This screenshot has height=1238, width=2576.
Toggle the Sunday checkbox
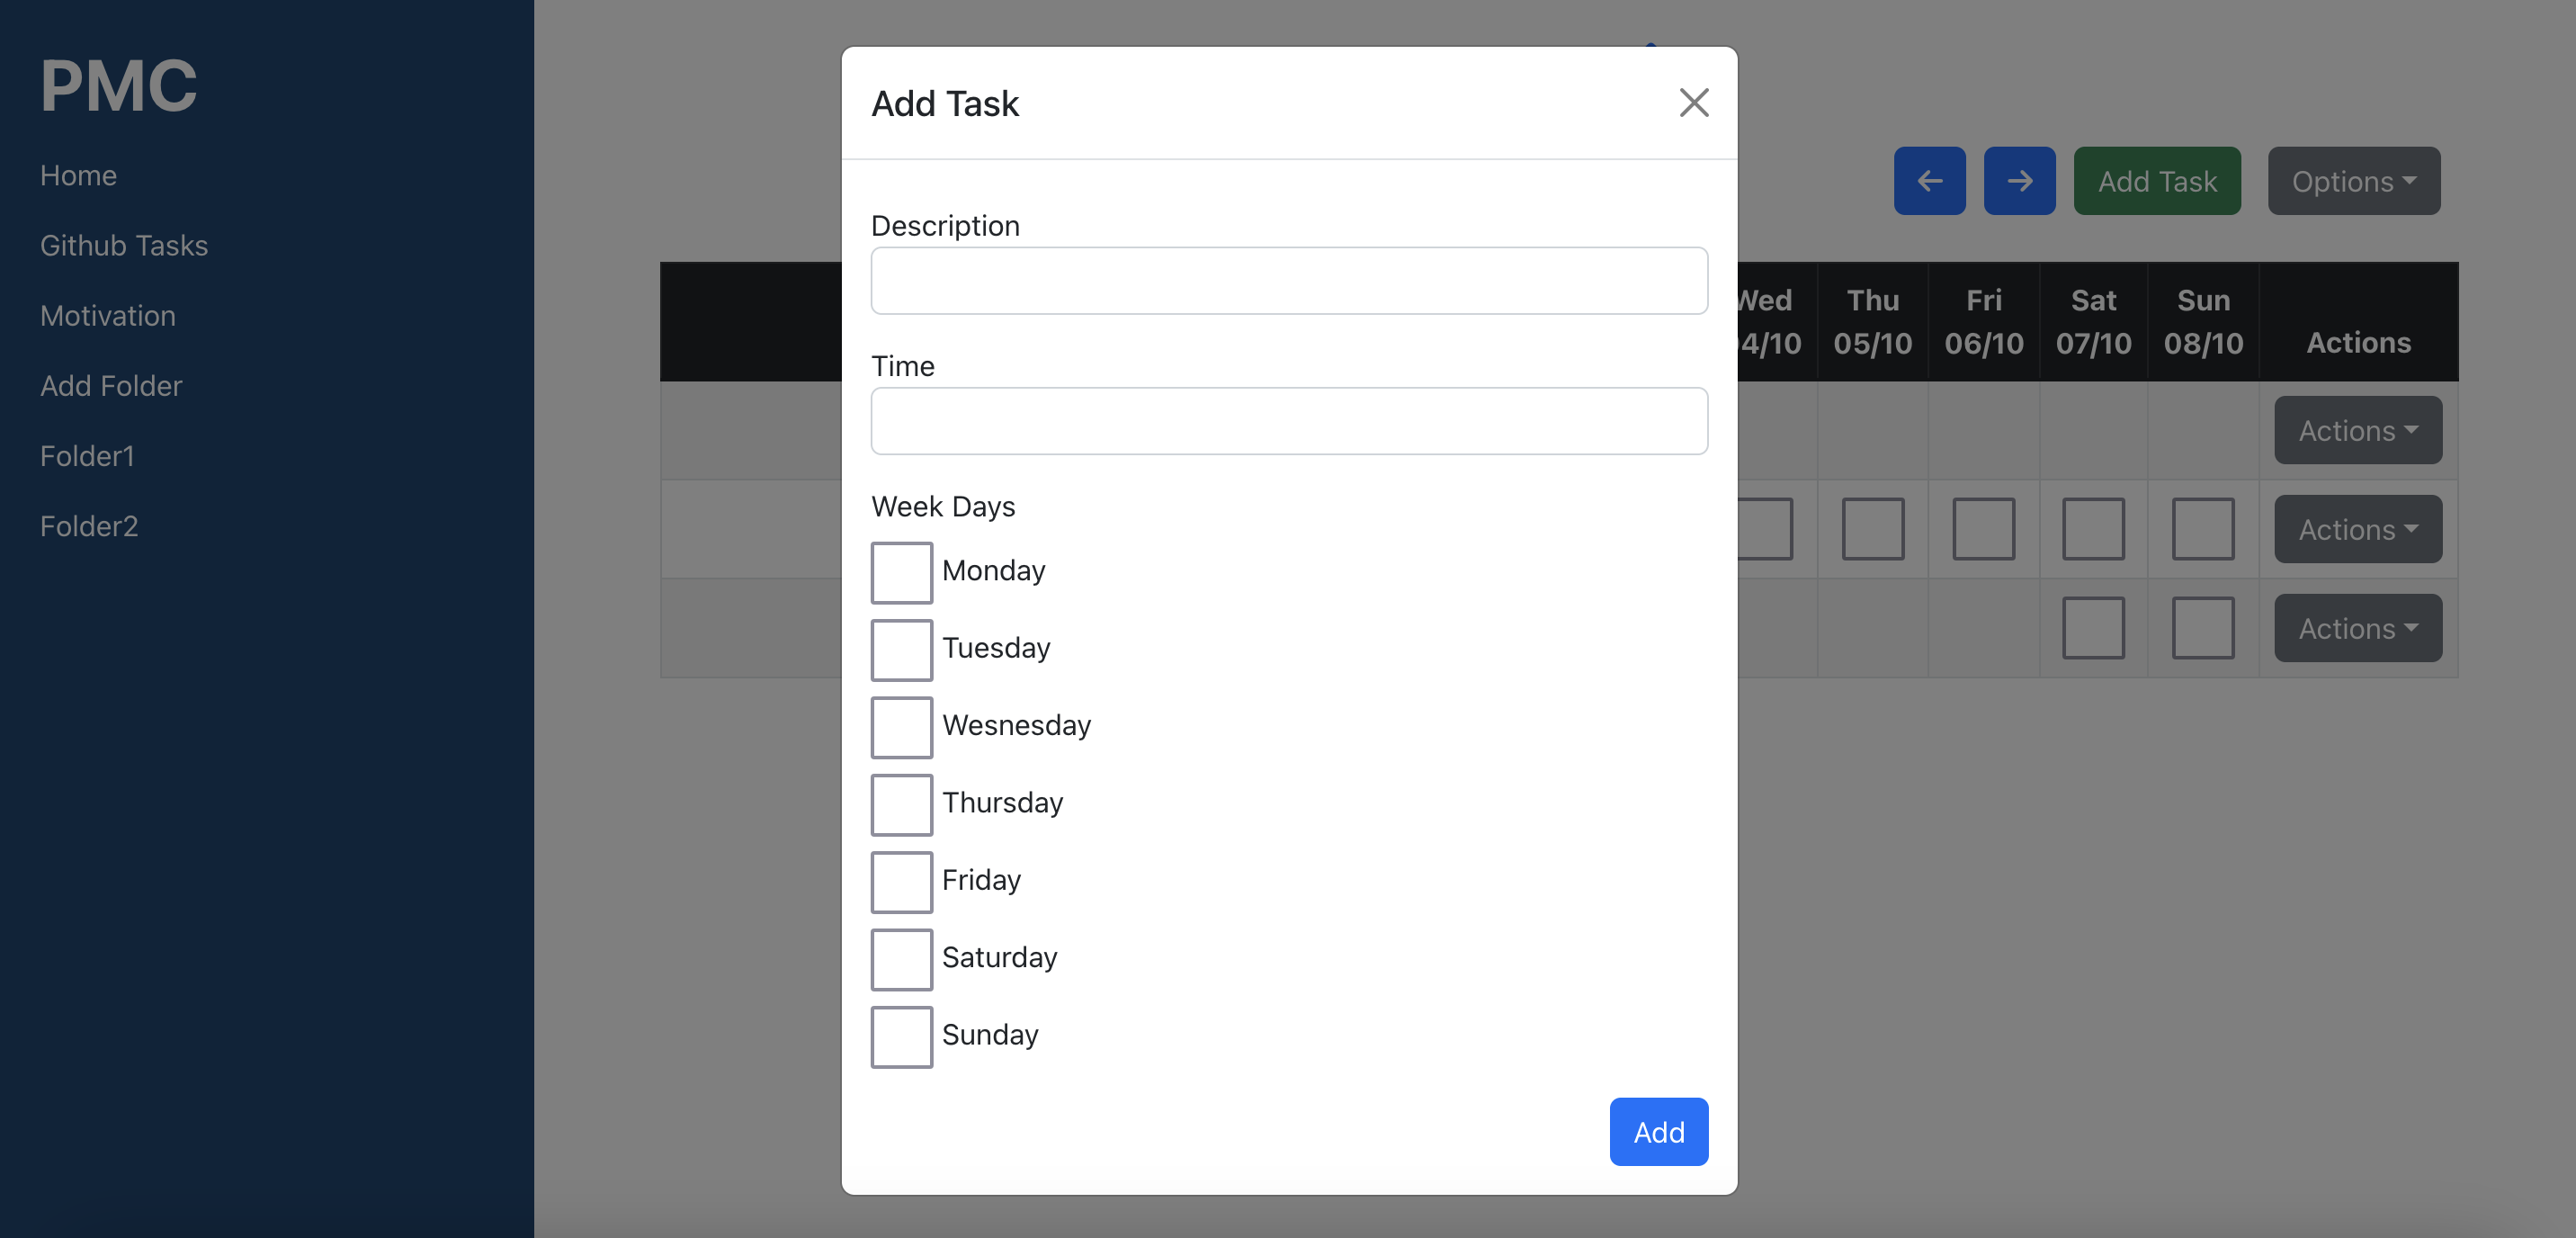tap(902, 1036)
